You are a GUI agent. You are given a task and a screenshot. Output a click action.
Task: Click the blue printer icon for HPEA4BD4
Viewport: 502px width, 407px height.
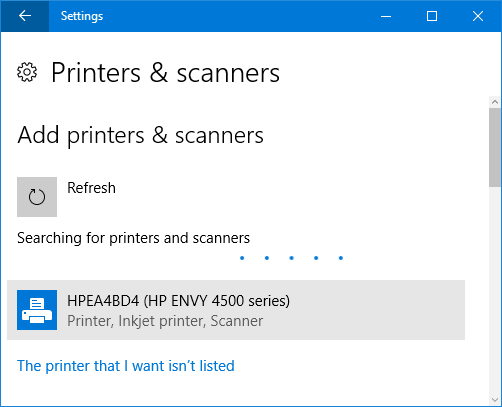tap(37, 310)
